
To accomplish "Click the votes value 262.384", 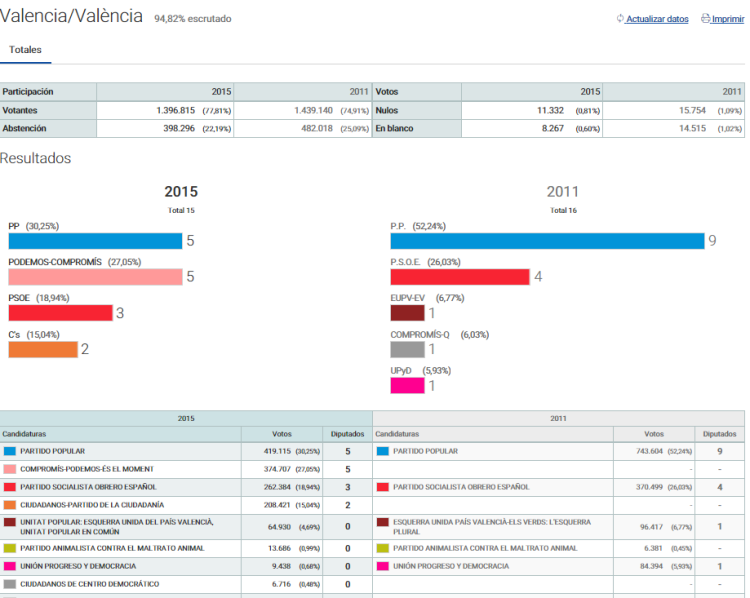I will point(277,487).
